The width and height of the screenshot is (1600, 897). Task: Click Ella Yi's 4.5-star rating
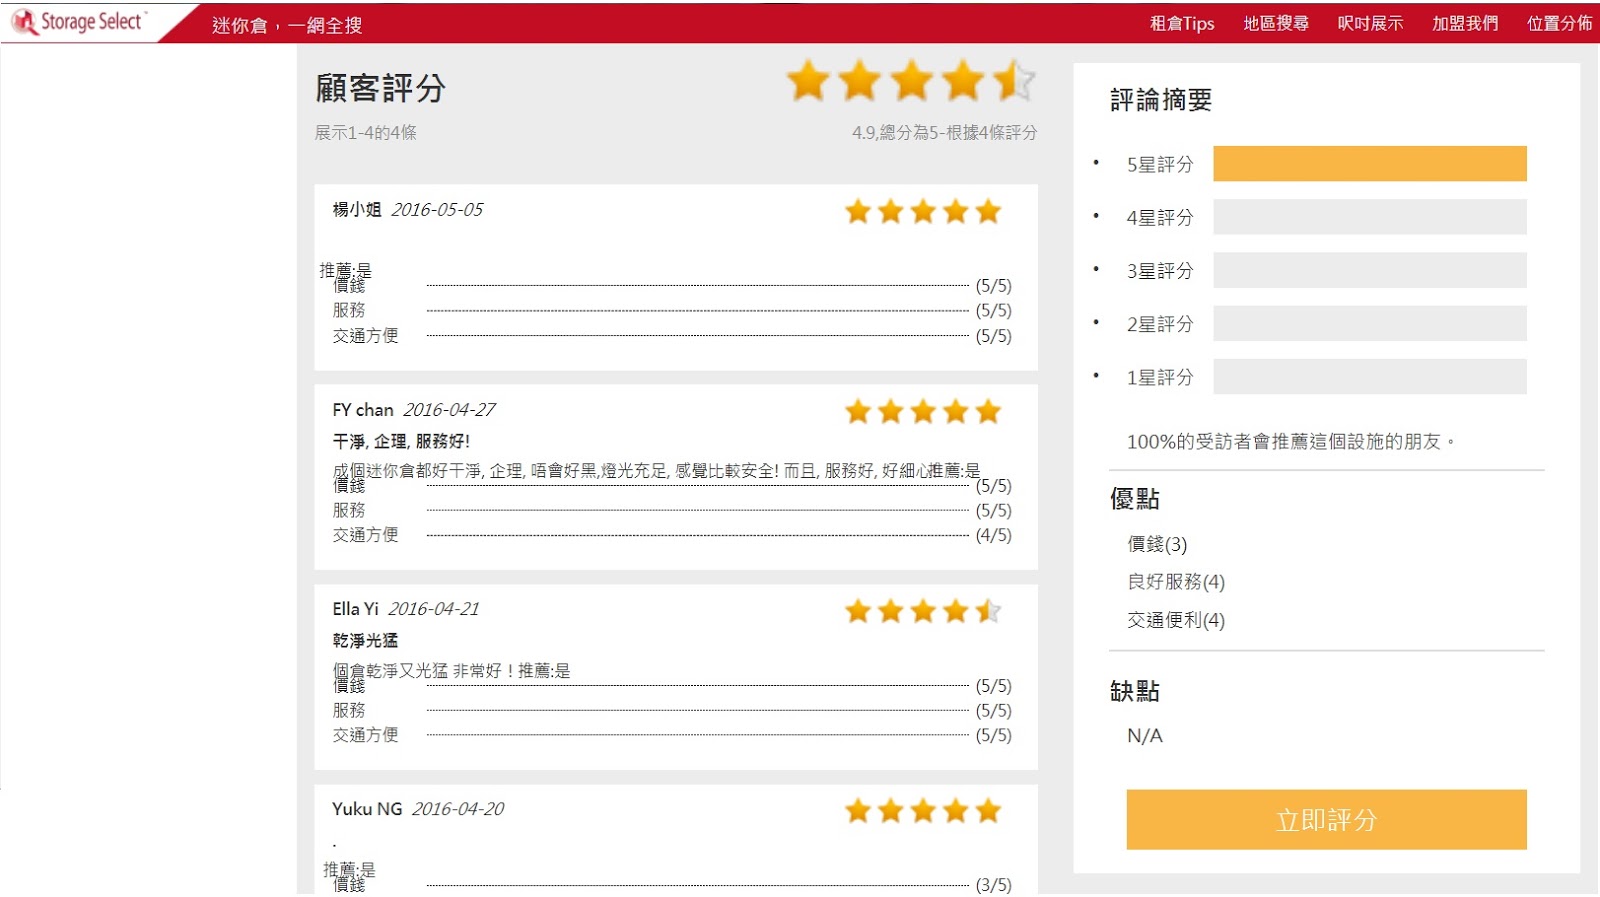pyautogui.click(x=922, y=611)
